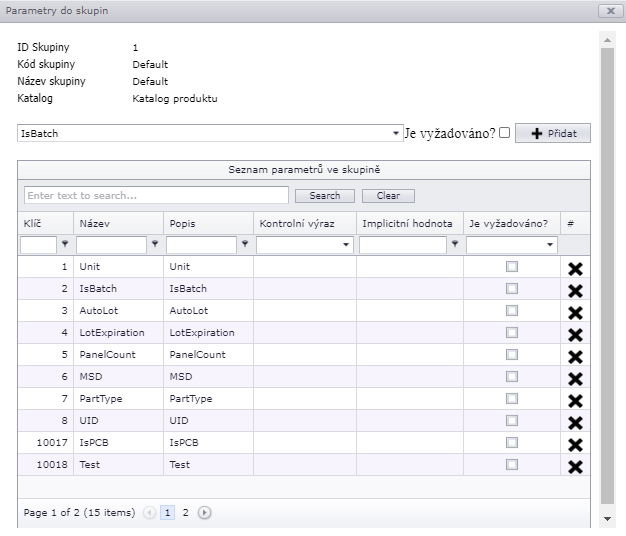Click the Přidat button

pyautogui.click(x=552, y=133)
